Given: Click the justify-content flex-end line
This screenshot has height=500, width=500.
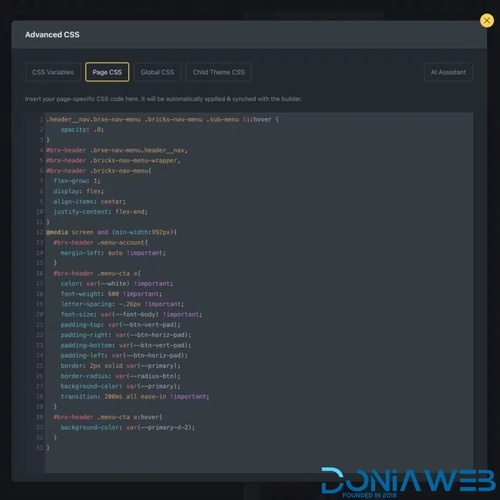Looking at the screenshot, I should [100, 212].
